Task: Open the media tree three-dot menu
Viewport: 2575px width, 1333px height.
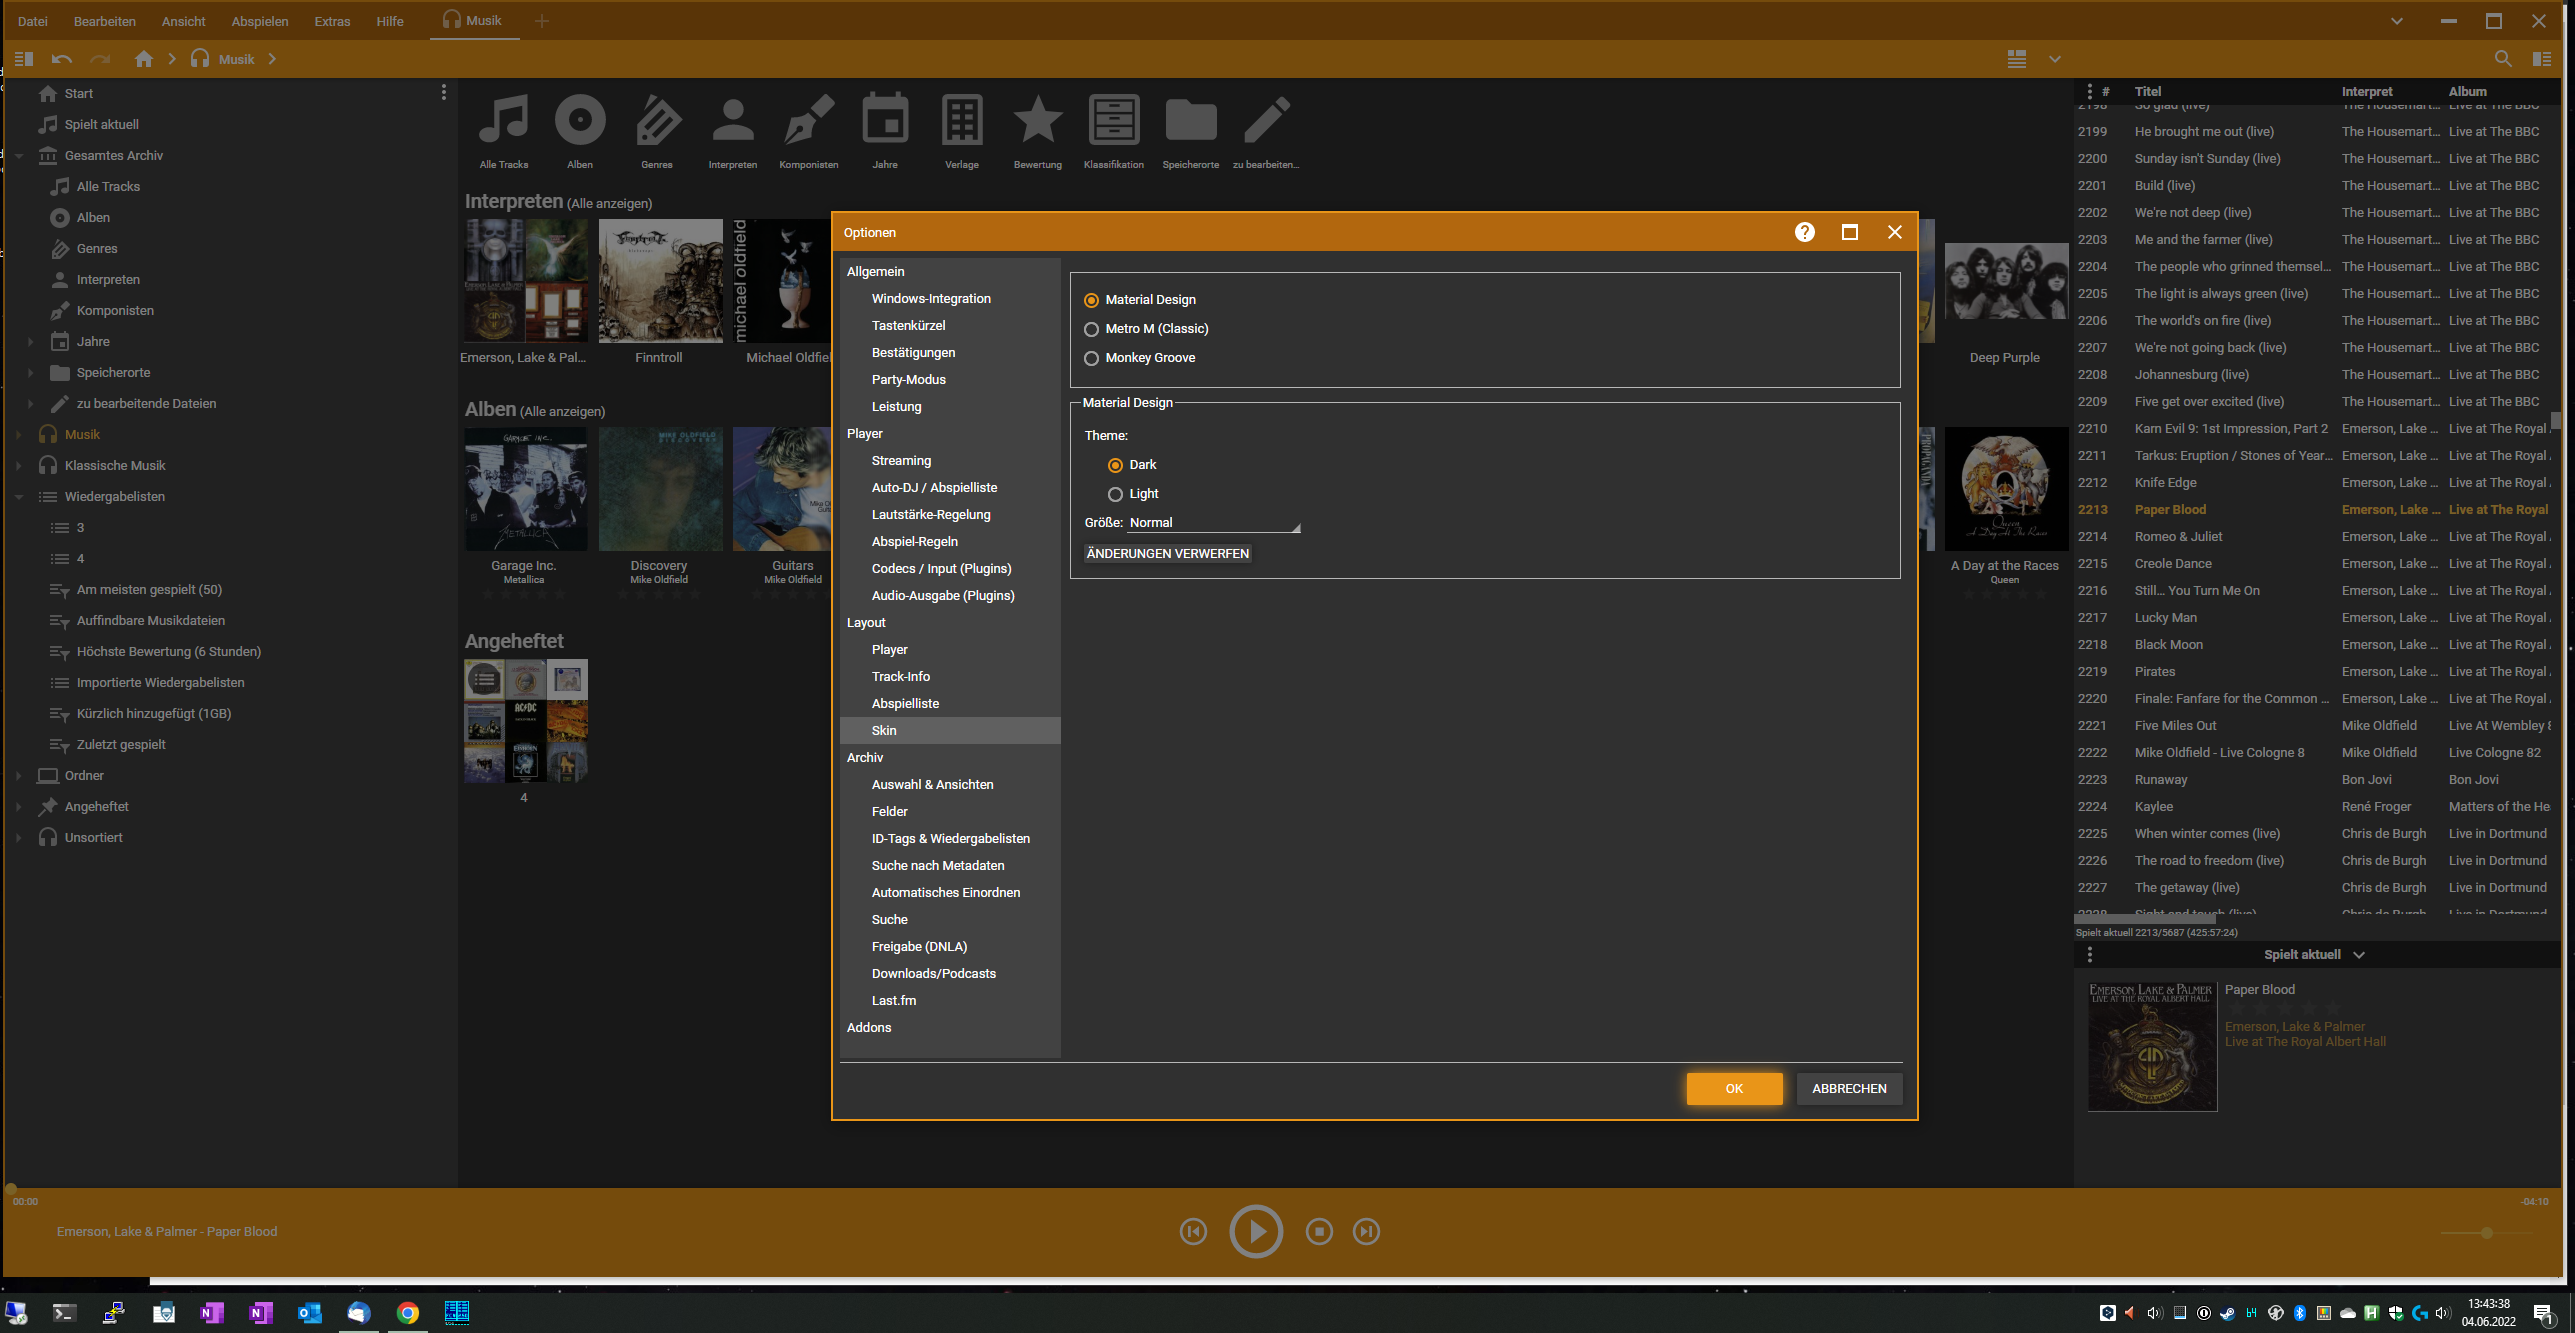Action: [443, 93]
